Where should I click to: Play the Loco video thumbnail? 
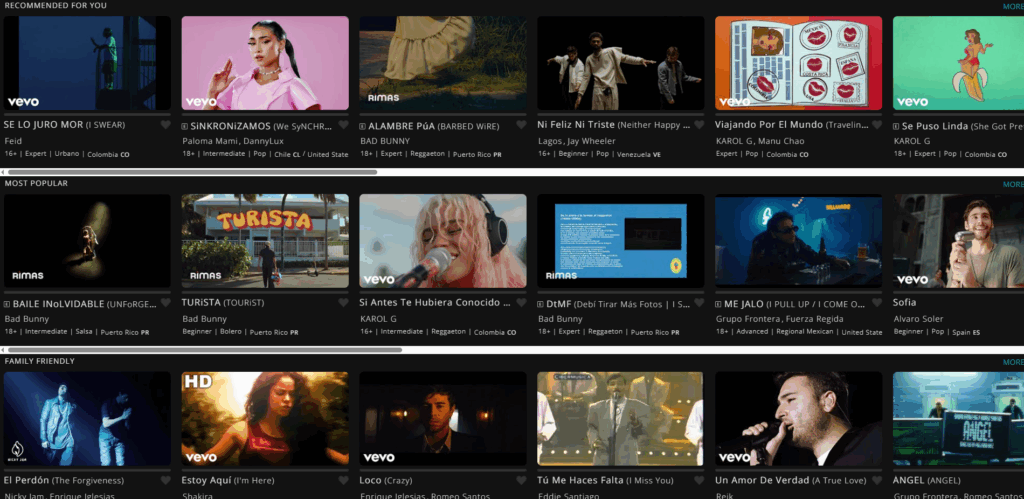tap(443, 419)
